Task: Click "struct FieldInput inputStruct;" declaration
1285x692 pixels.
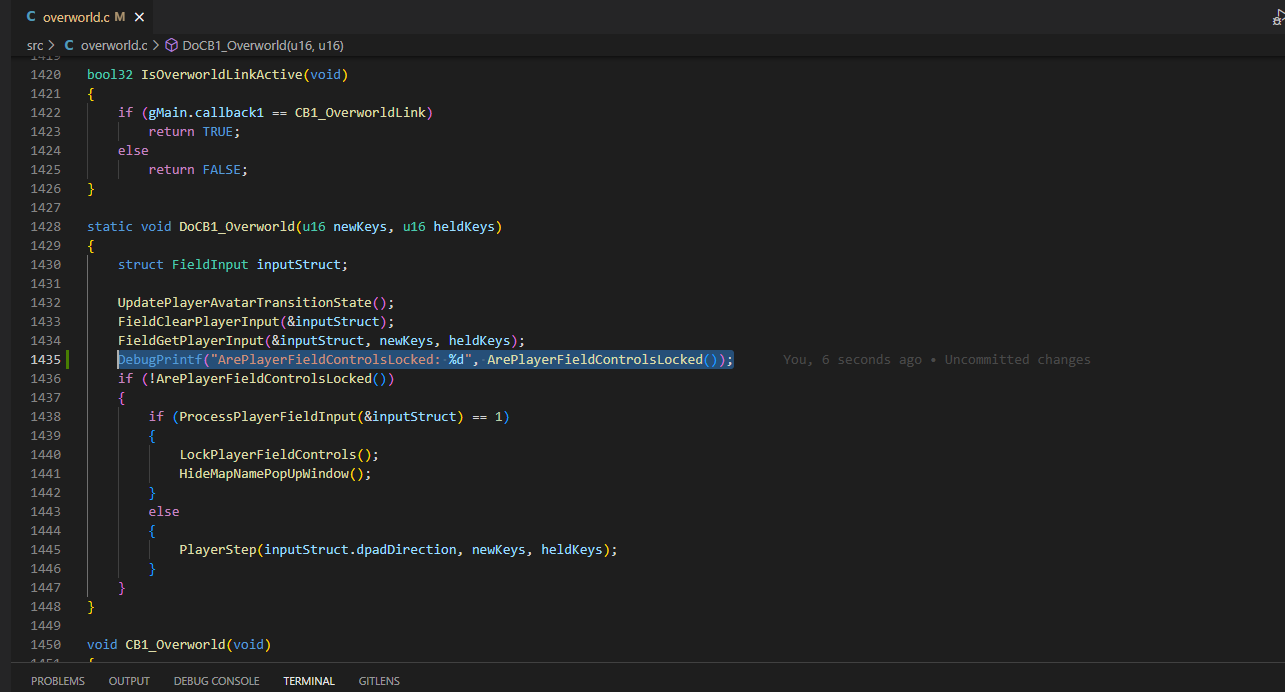Action: point(233,265)
